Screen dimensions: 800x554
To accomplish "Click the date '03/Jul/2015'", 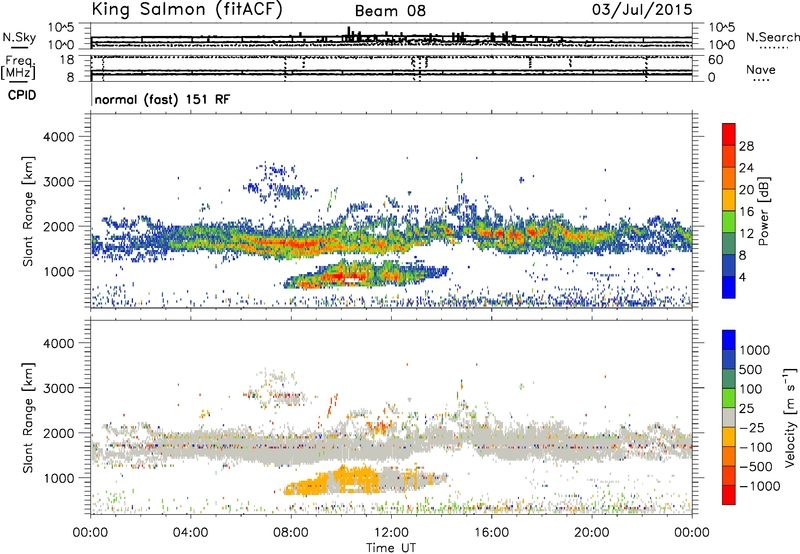I will 642,10.
